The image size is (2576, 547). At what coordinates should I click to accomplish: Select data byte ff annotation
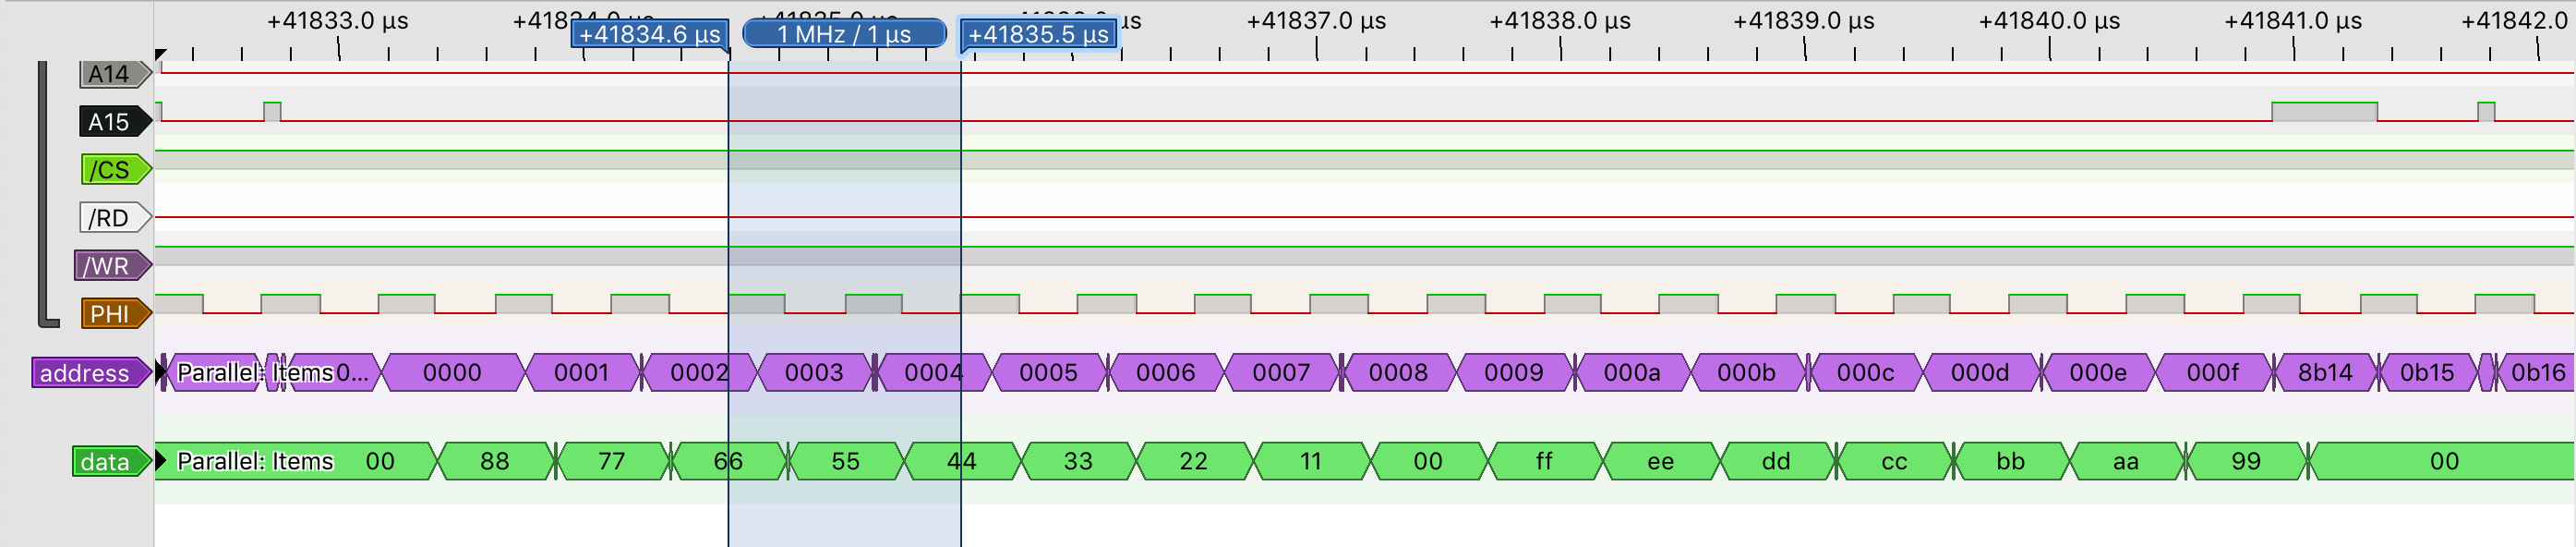tap(1543, 461)
